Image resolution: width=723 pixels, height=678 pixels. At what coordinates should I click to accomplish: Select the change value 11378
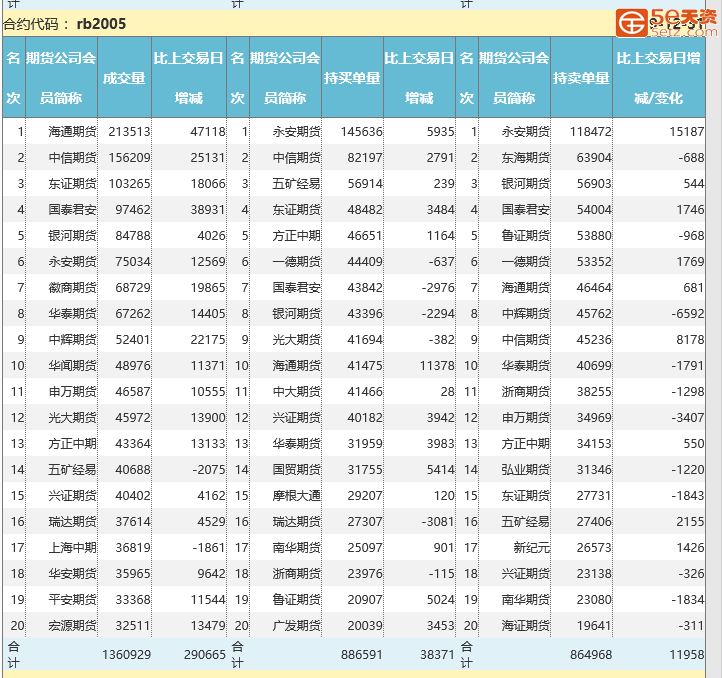pos(437,366)
